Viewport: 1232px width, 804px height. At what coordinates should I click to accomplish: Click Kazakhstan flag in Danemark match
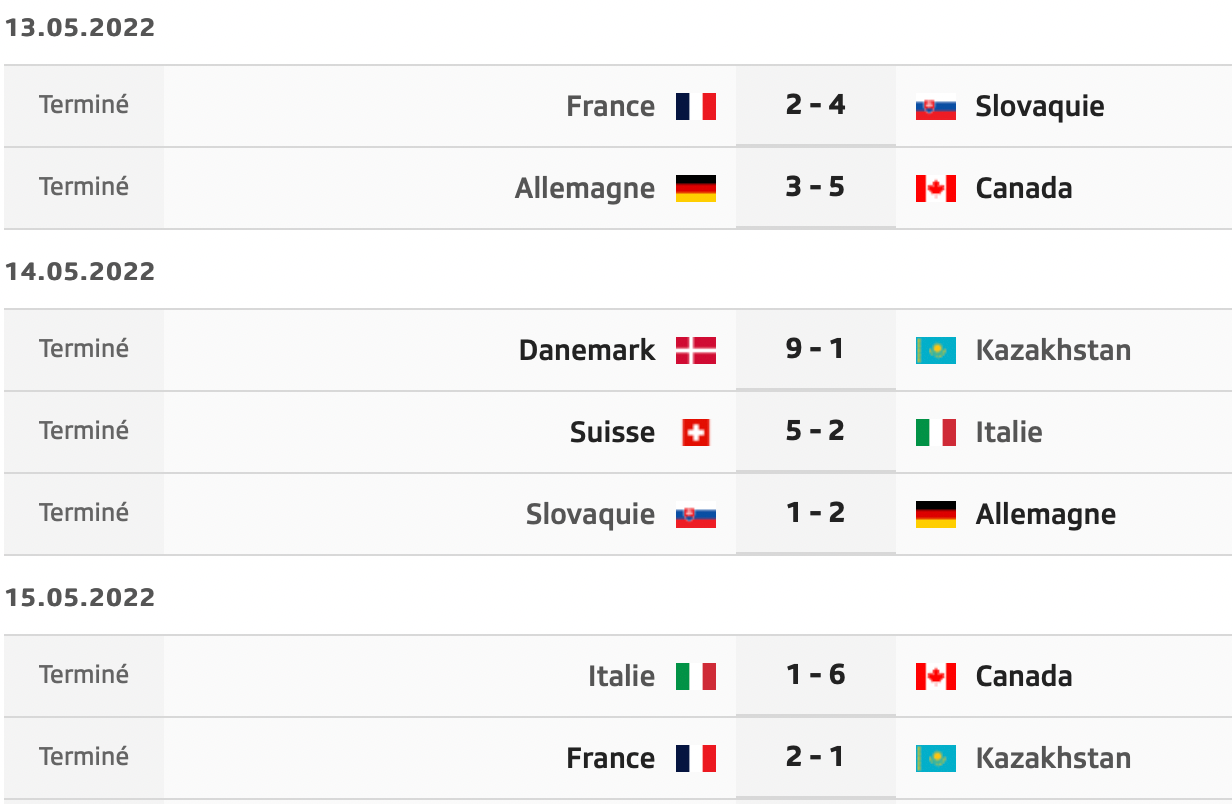pos(936,350)
